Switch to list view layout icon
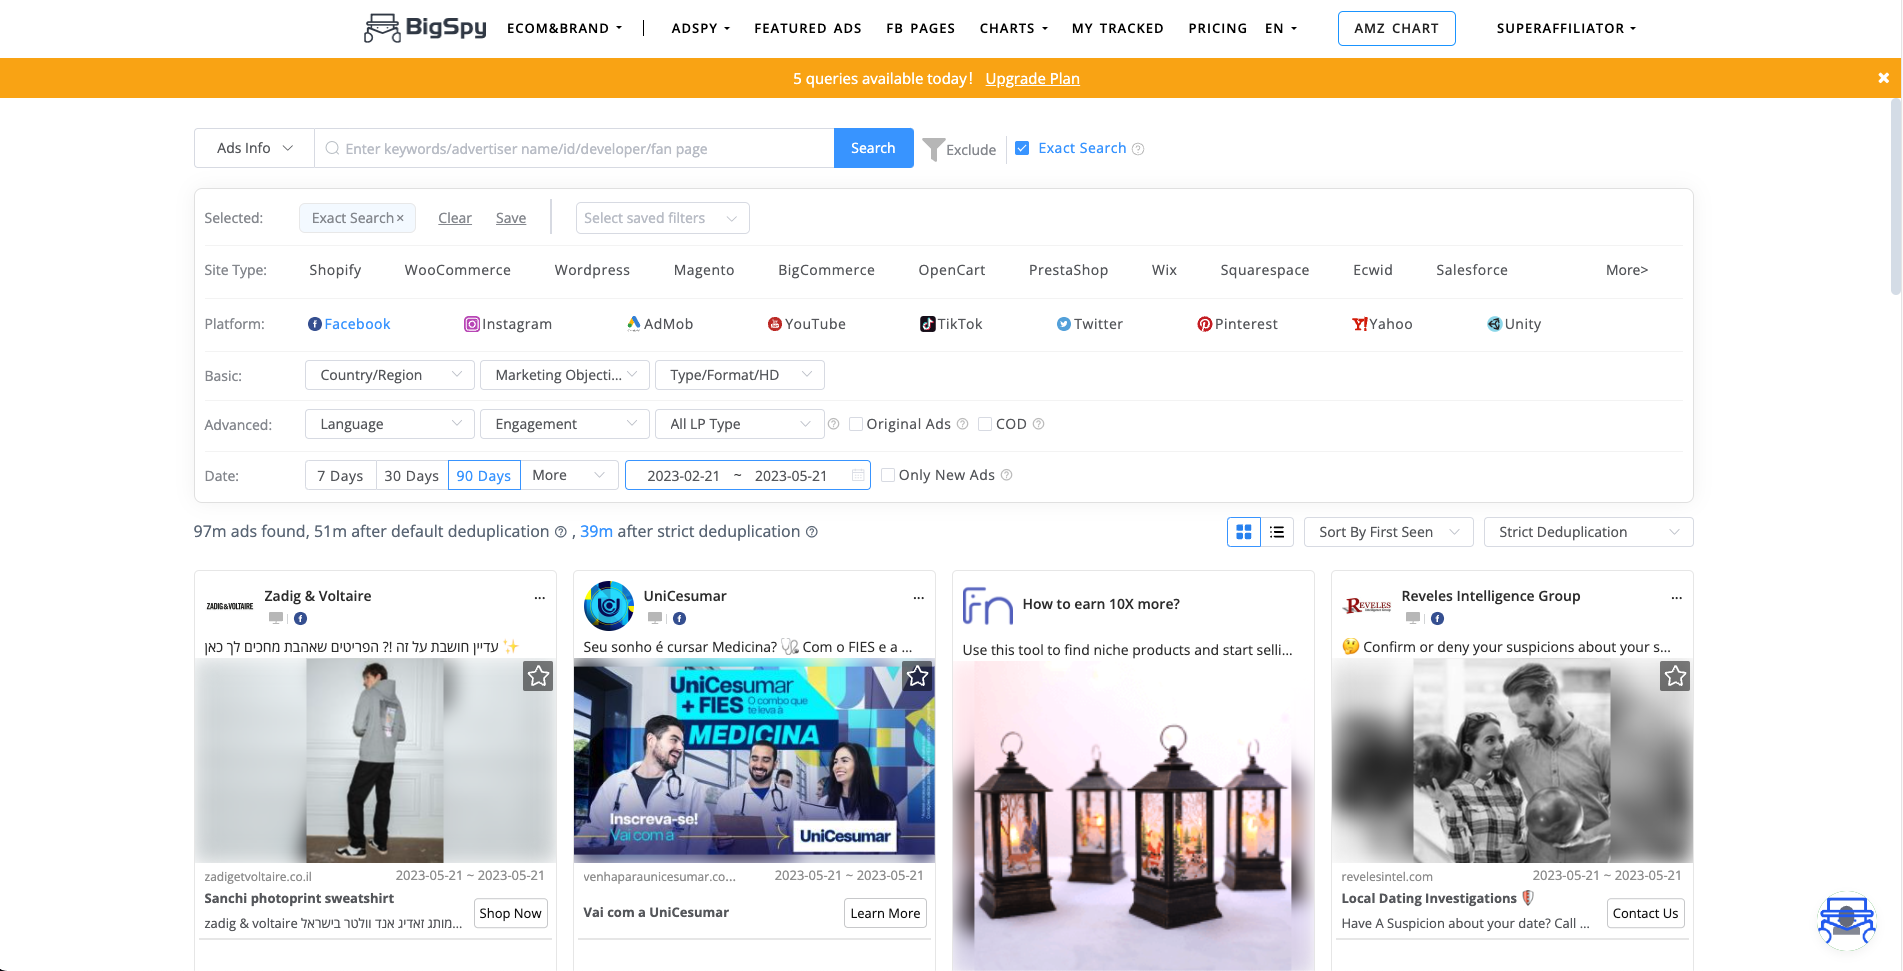This screenshot has width=1903, height=971. [1277, 532]
